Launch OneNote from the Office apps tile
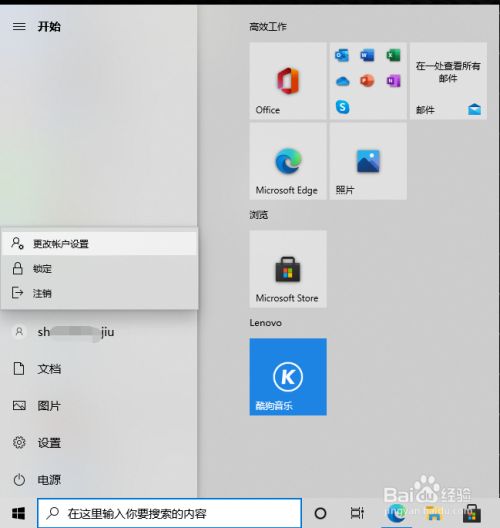500x528 pixels. (x=393, y=81)
